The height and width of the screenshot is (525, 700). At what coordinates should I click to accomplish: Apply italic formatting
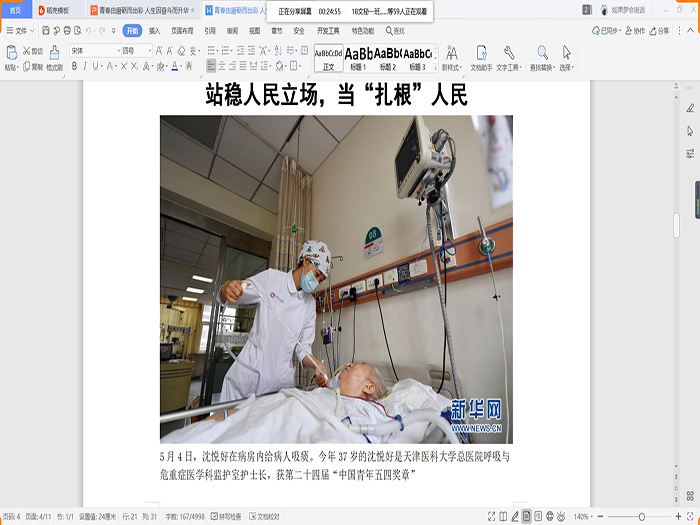tap(86, 67)
